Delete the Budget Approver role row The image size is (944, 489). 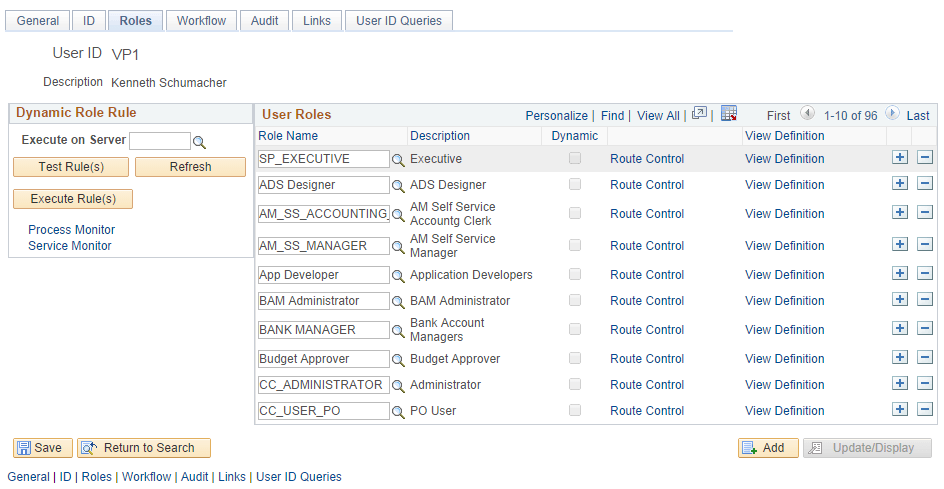point(925,357)
